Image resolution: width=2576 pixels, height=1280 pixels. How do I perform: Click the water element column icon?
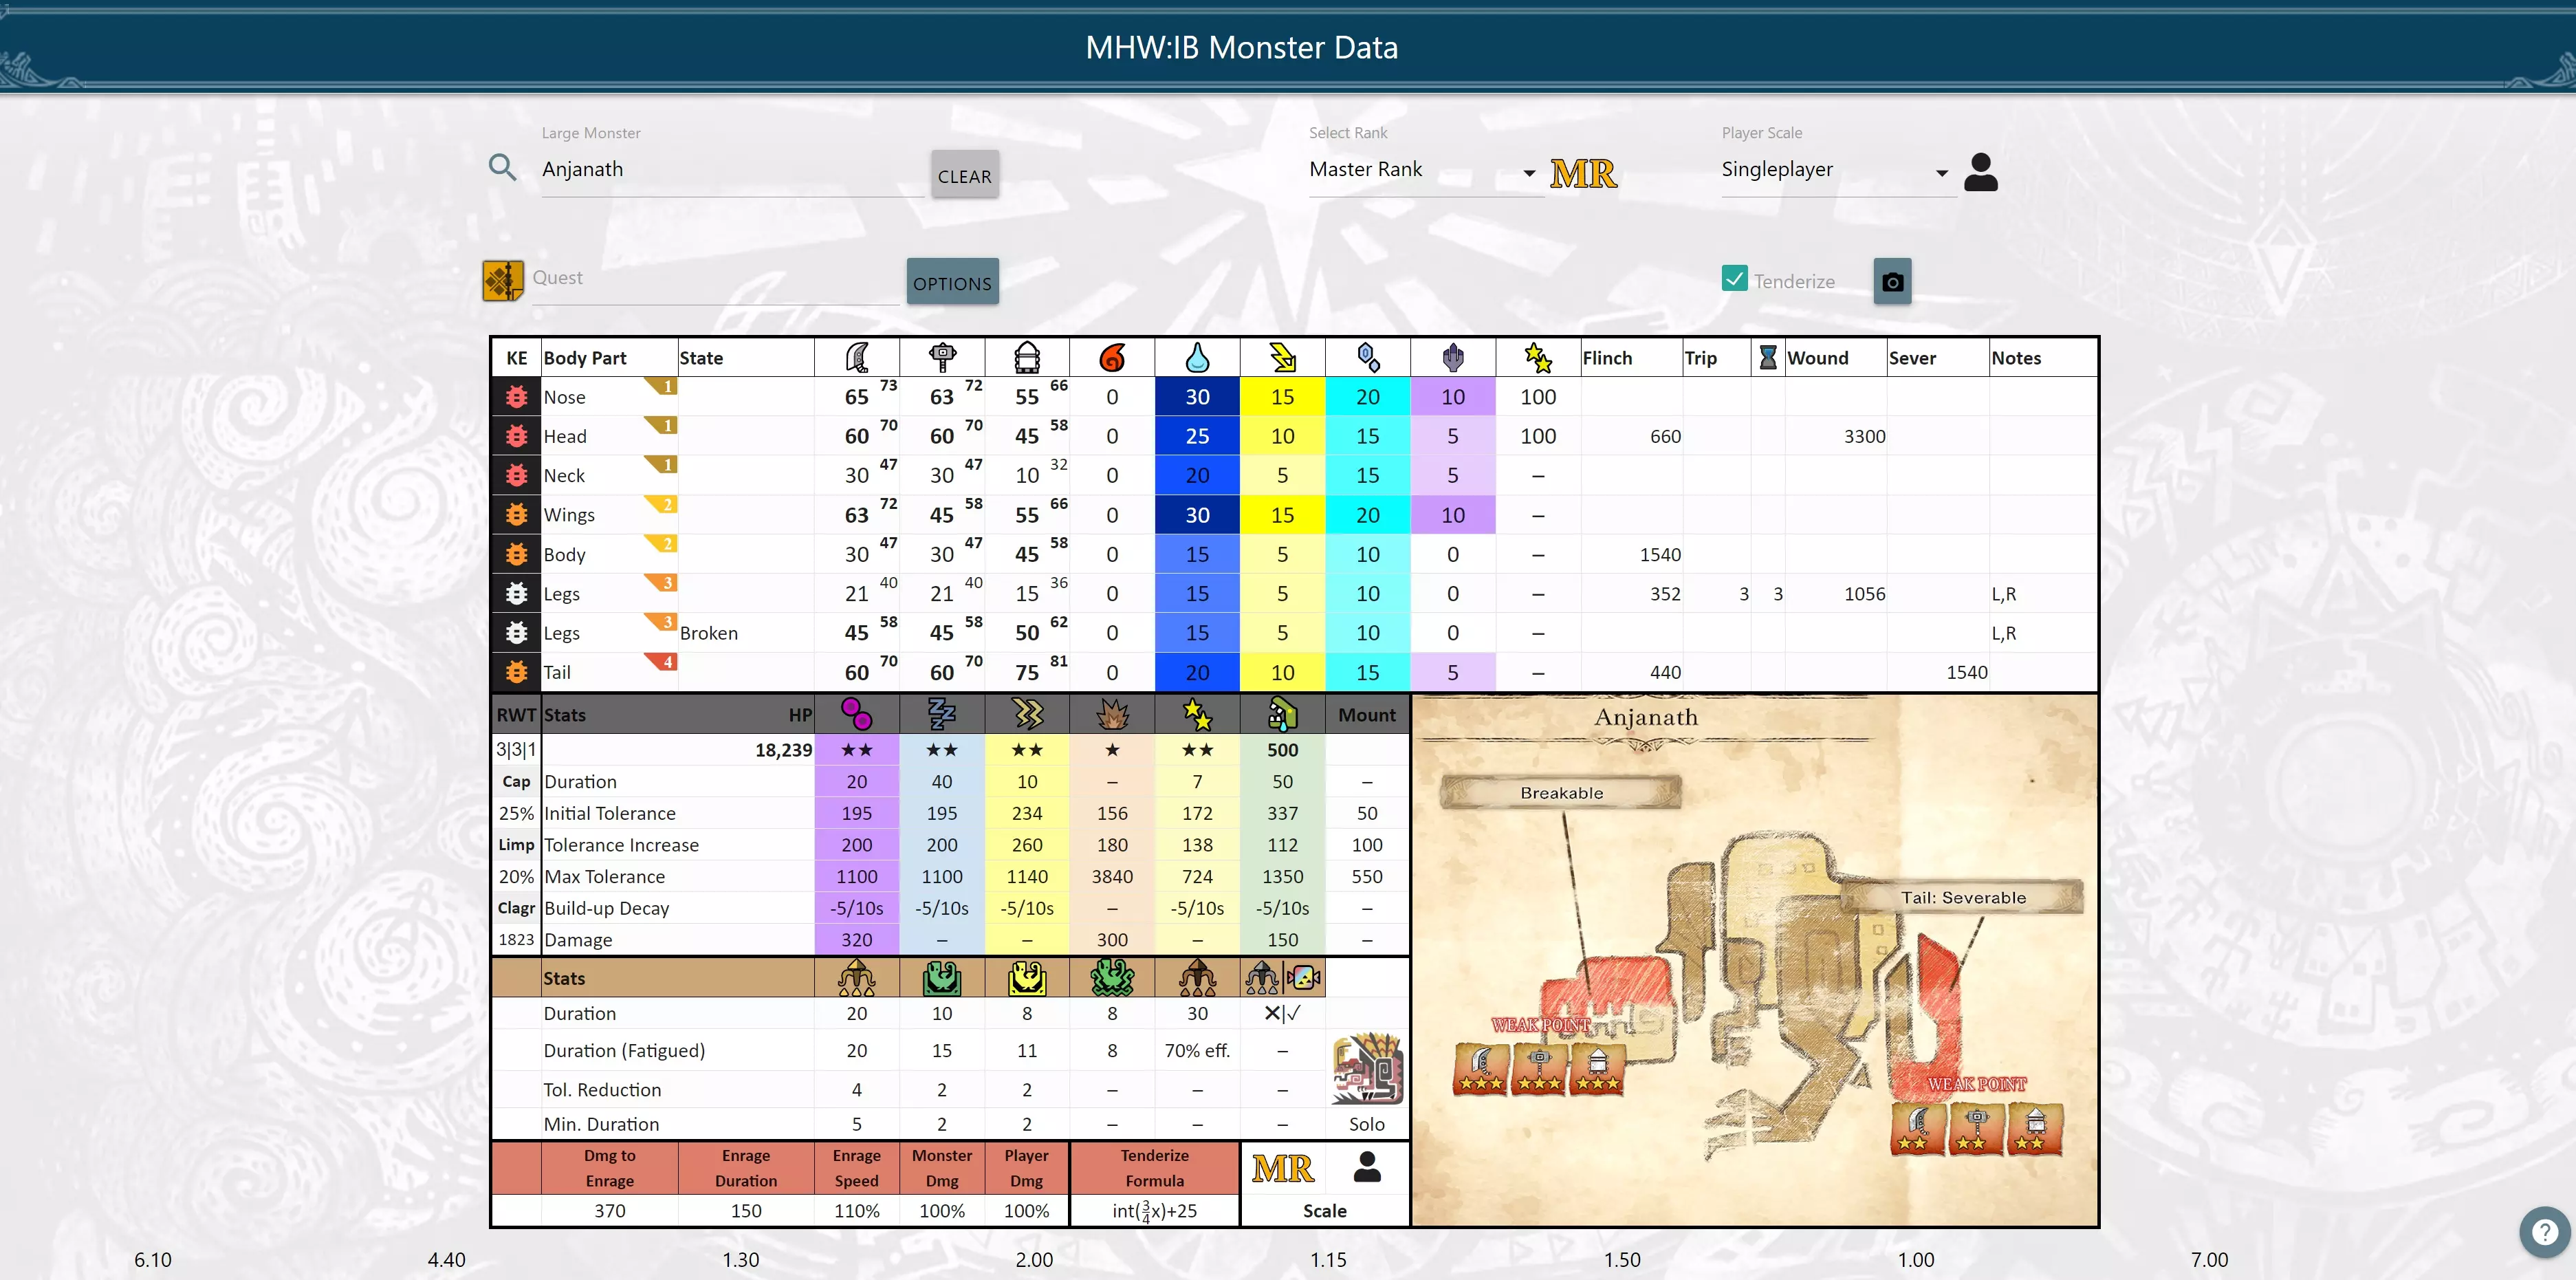(1197, 357)
